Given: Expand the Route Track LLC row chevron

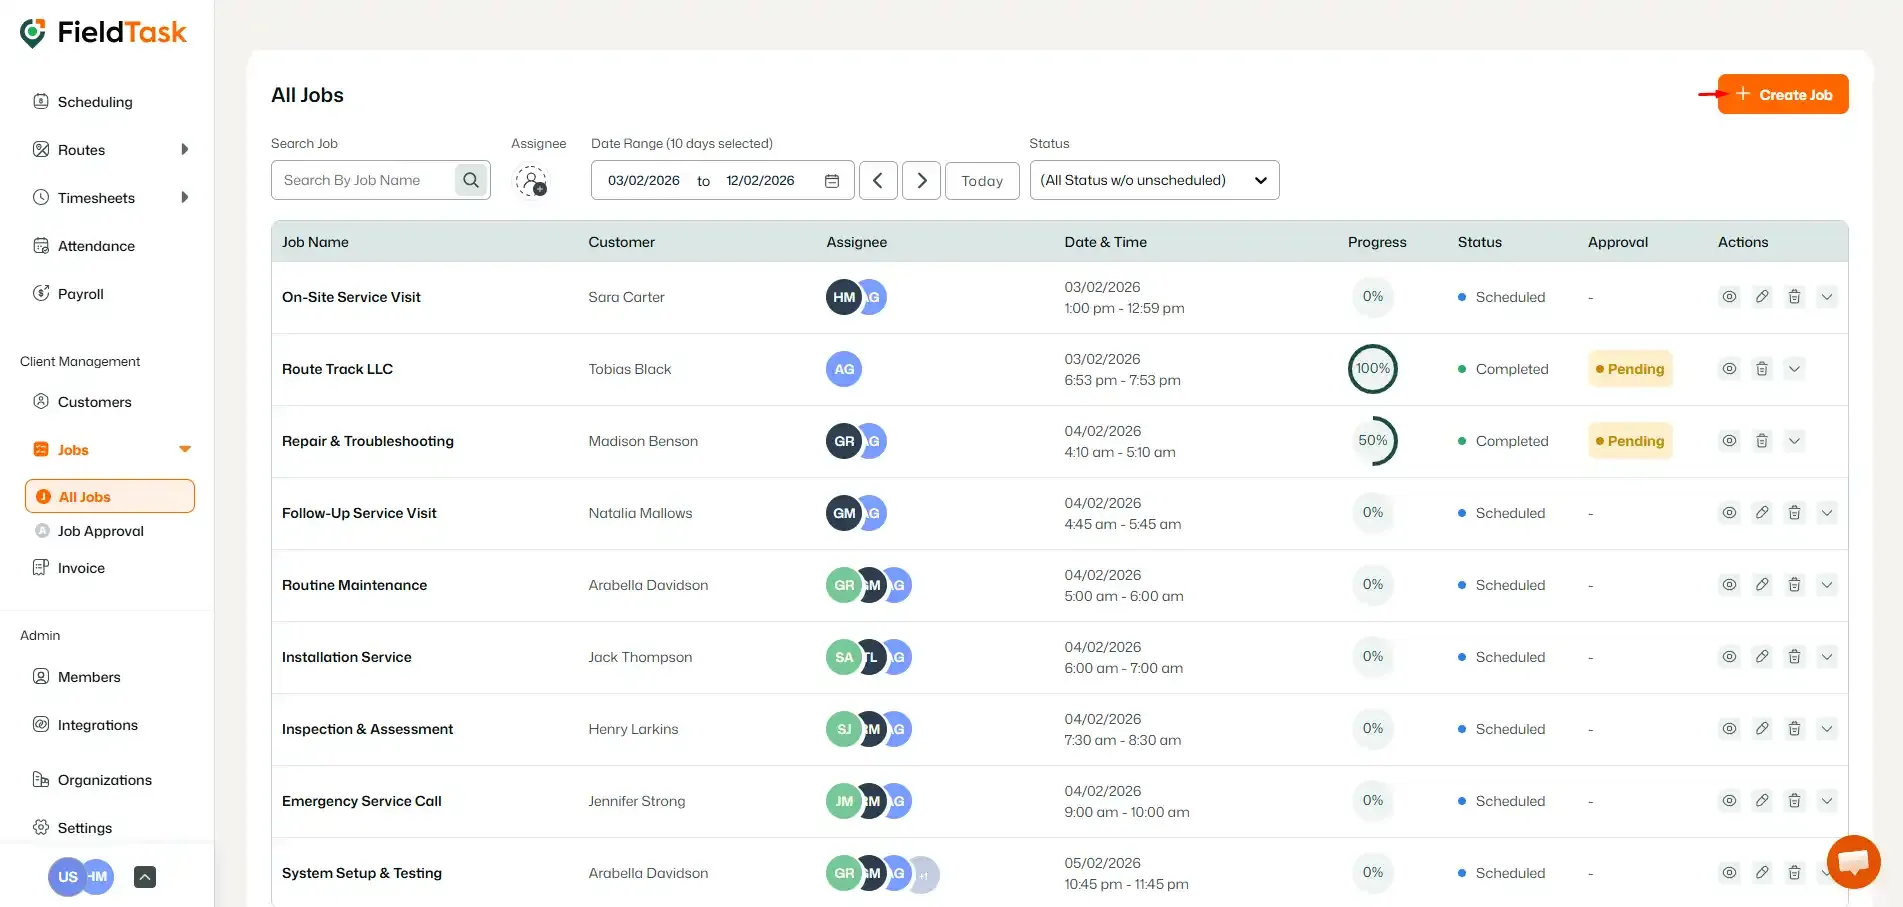Looking at the screenshot, I should 1795,369.
